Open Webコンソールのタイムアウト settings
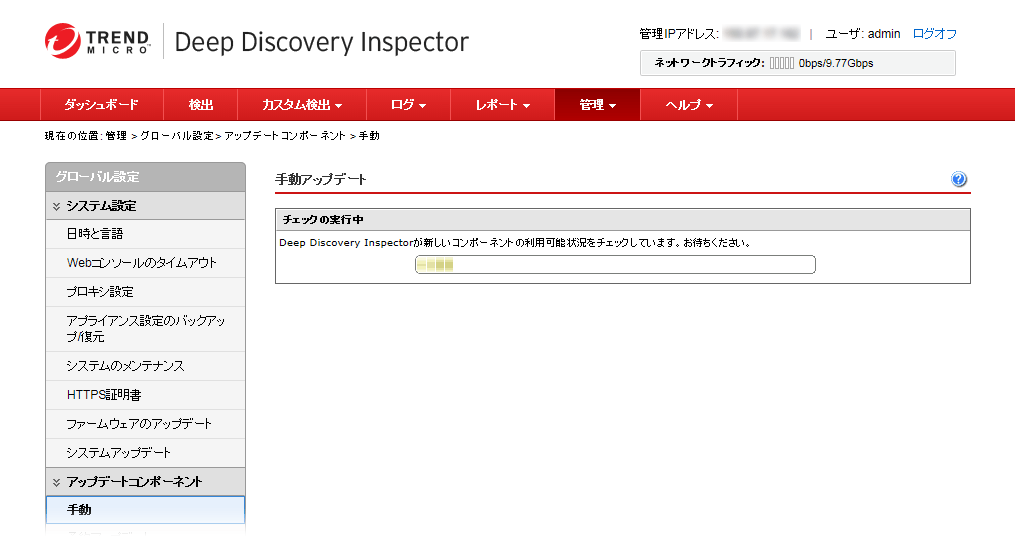 click(146, 263)
